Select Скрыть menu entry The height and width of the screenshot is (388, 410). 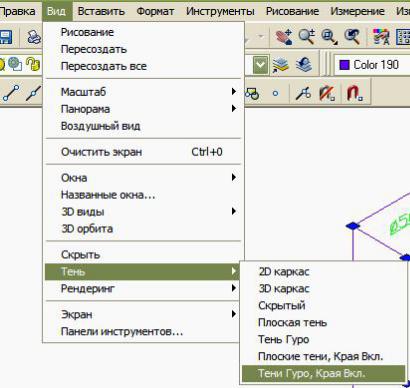click(x=143, y=255)
